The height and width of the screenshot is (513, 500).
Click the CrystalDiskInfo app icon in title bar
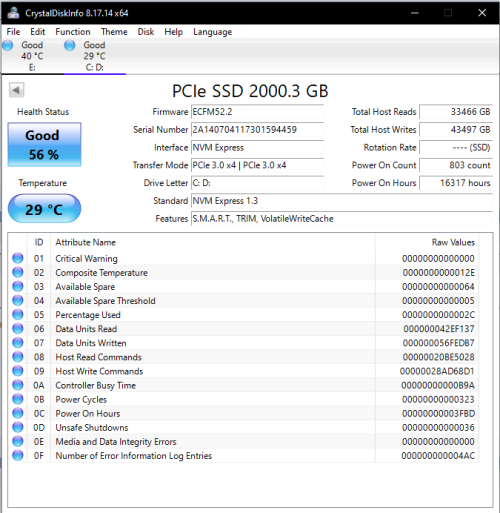[13, 13]
